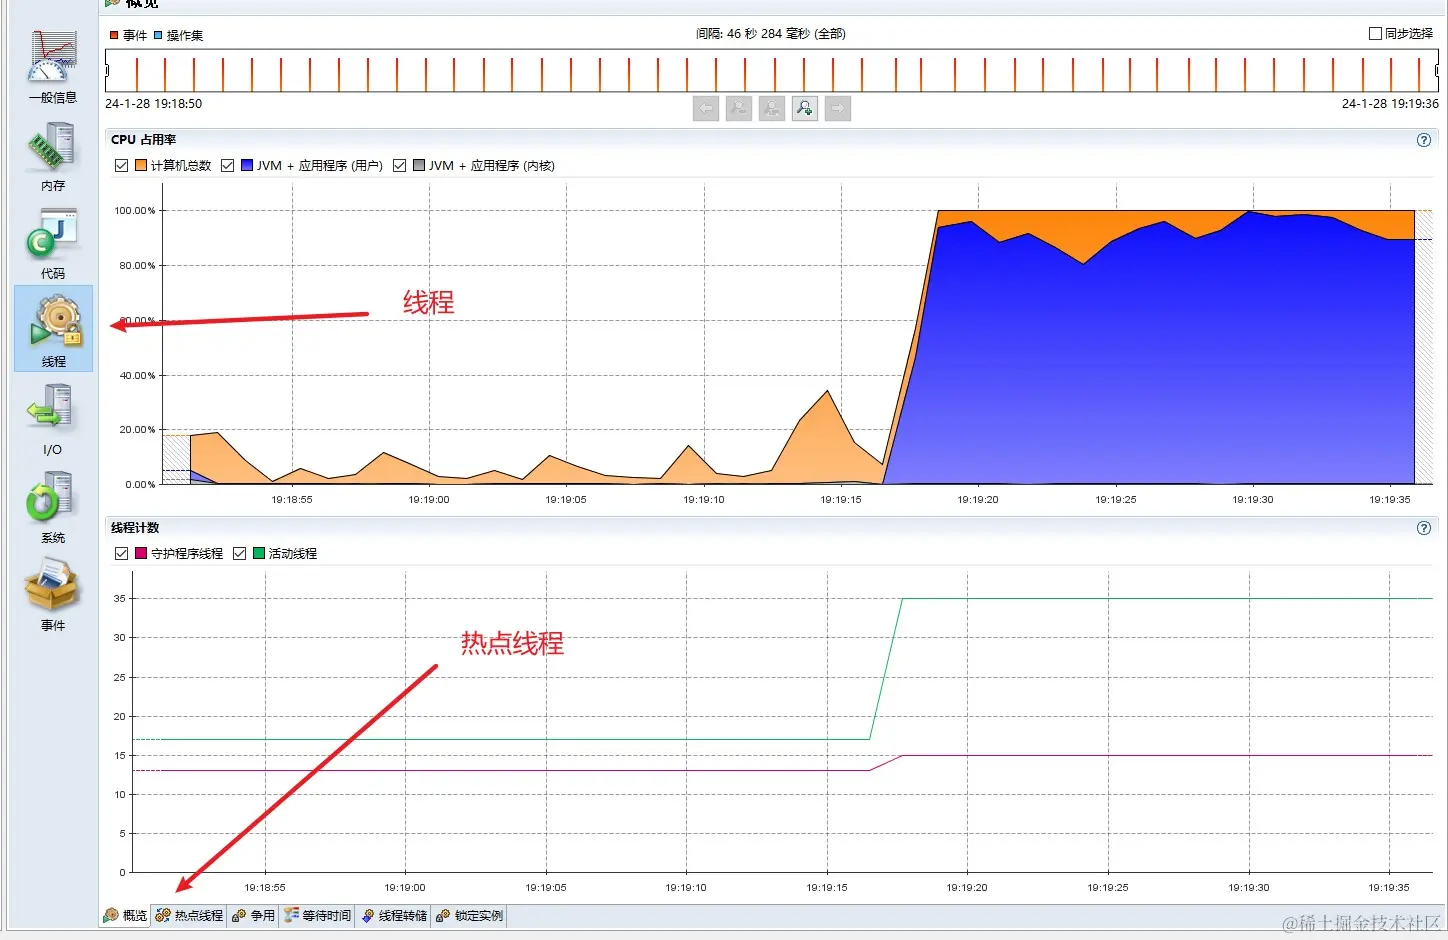This screenshot has width=1448, height=940.
Task: Select the 线程 (Threads) sidebar group
Action: click(x=53, y=329)
